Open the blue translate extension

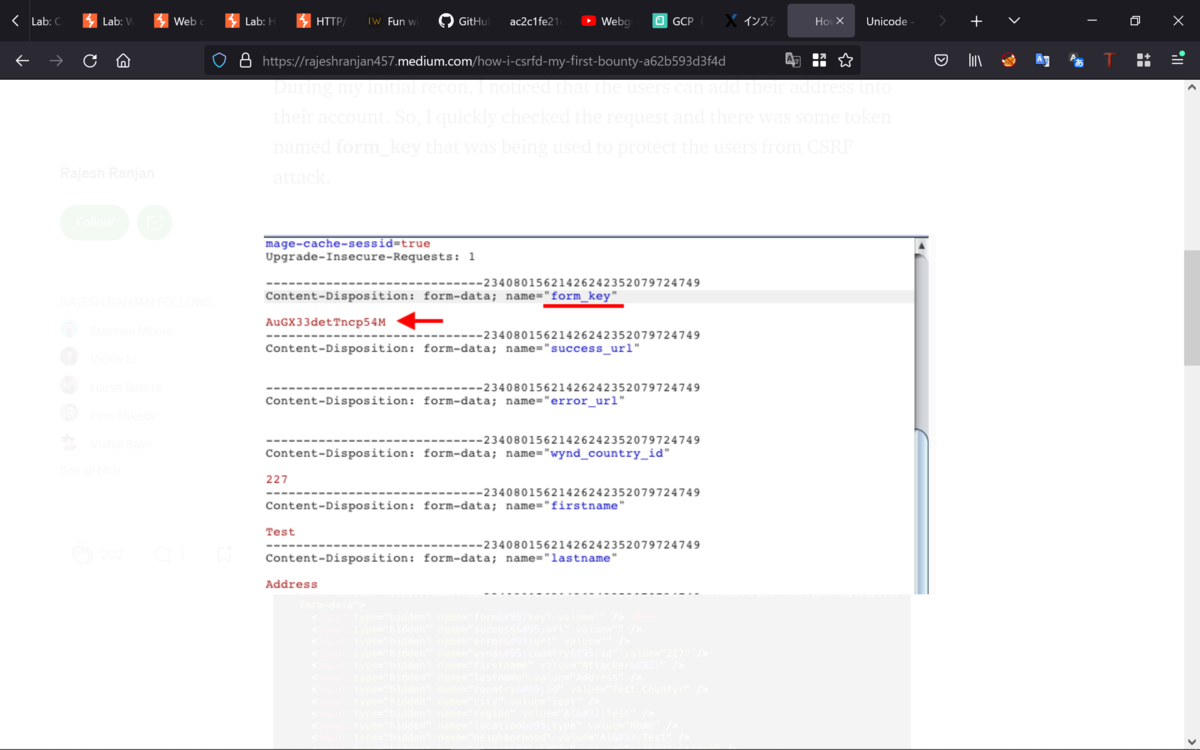pos(1043,61)
